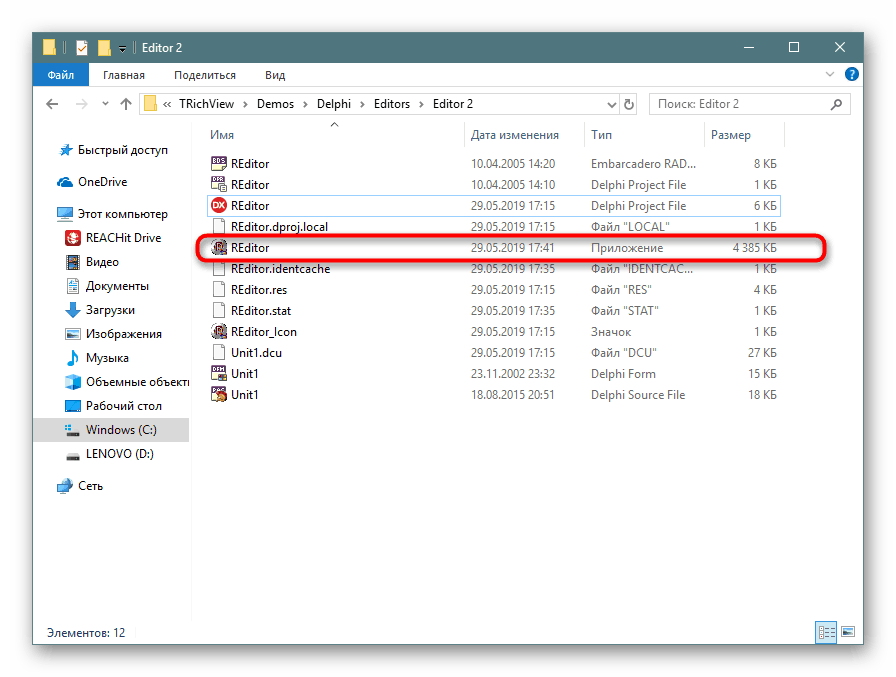Image resolution: width=896 pixels, height=677 pixels.
Task: Open Музыка folder in sidebar
Action: (97, 358)
